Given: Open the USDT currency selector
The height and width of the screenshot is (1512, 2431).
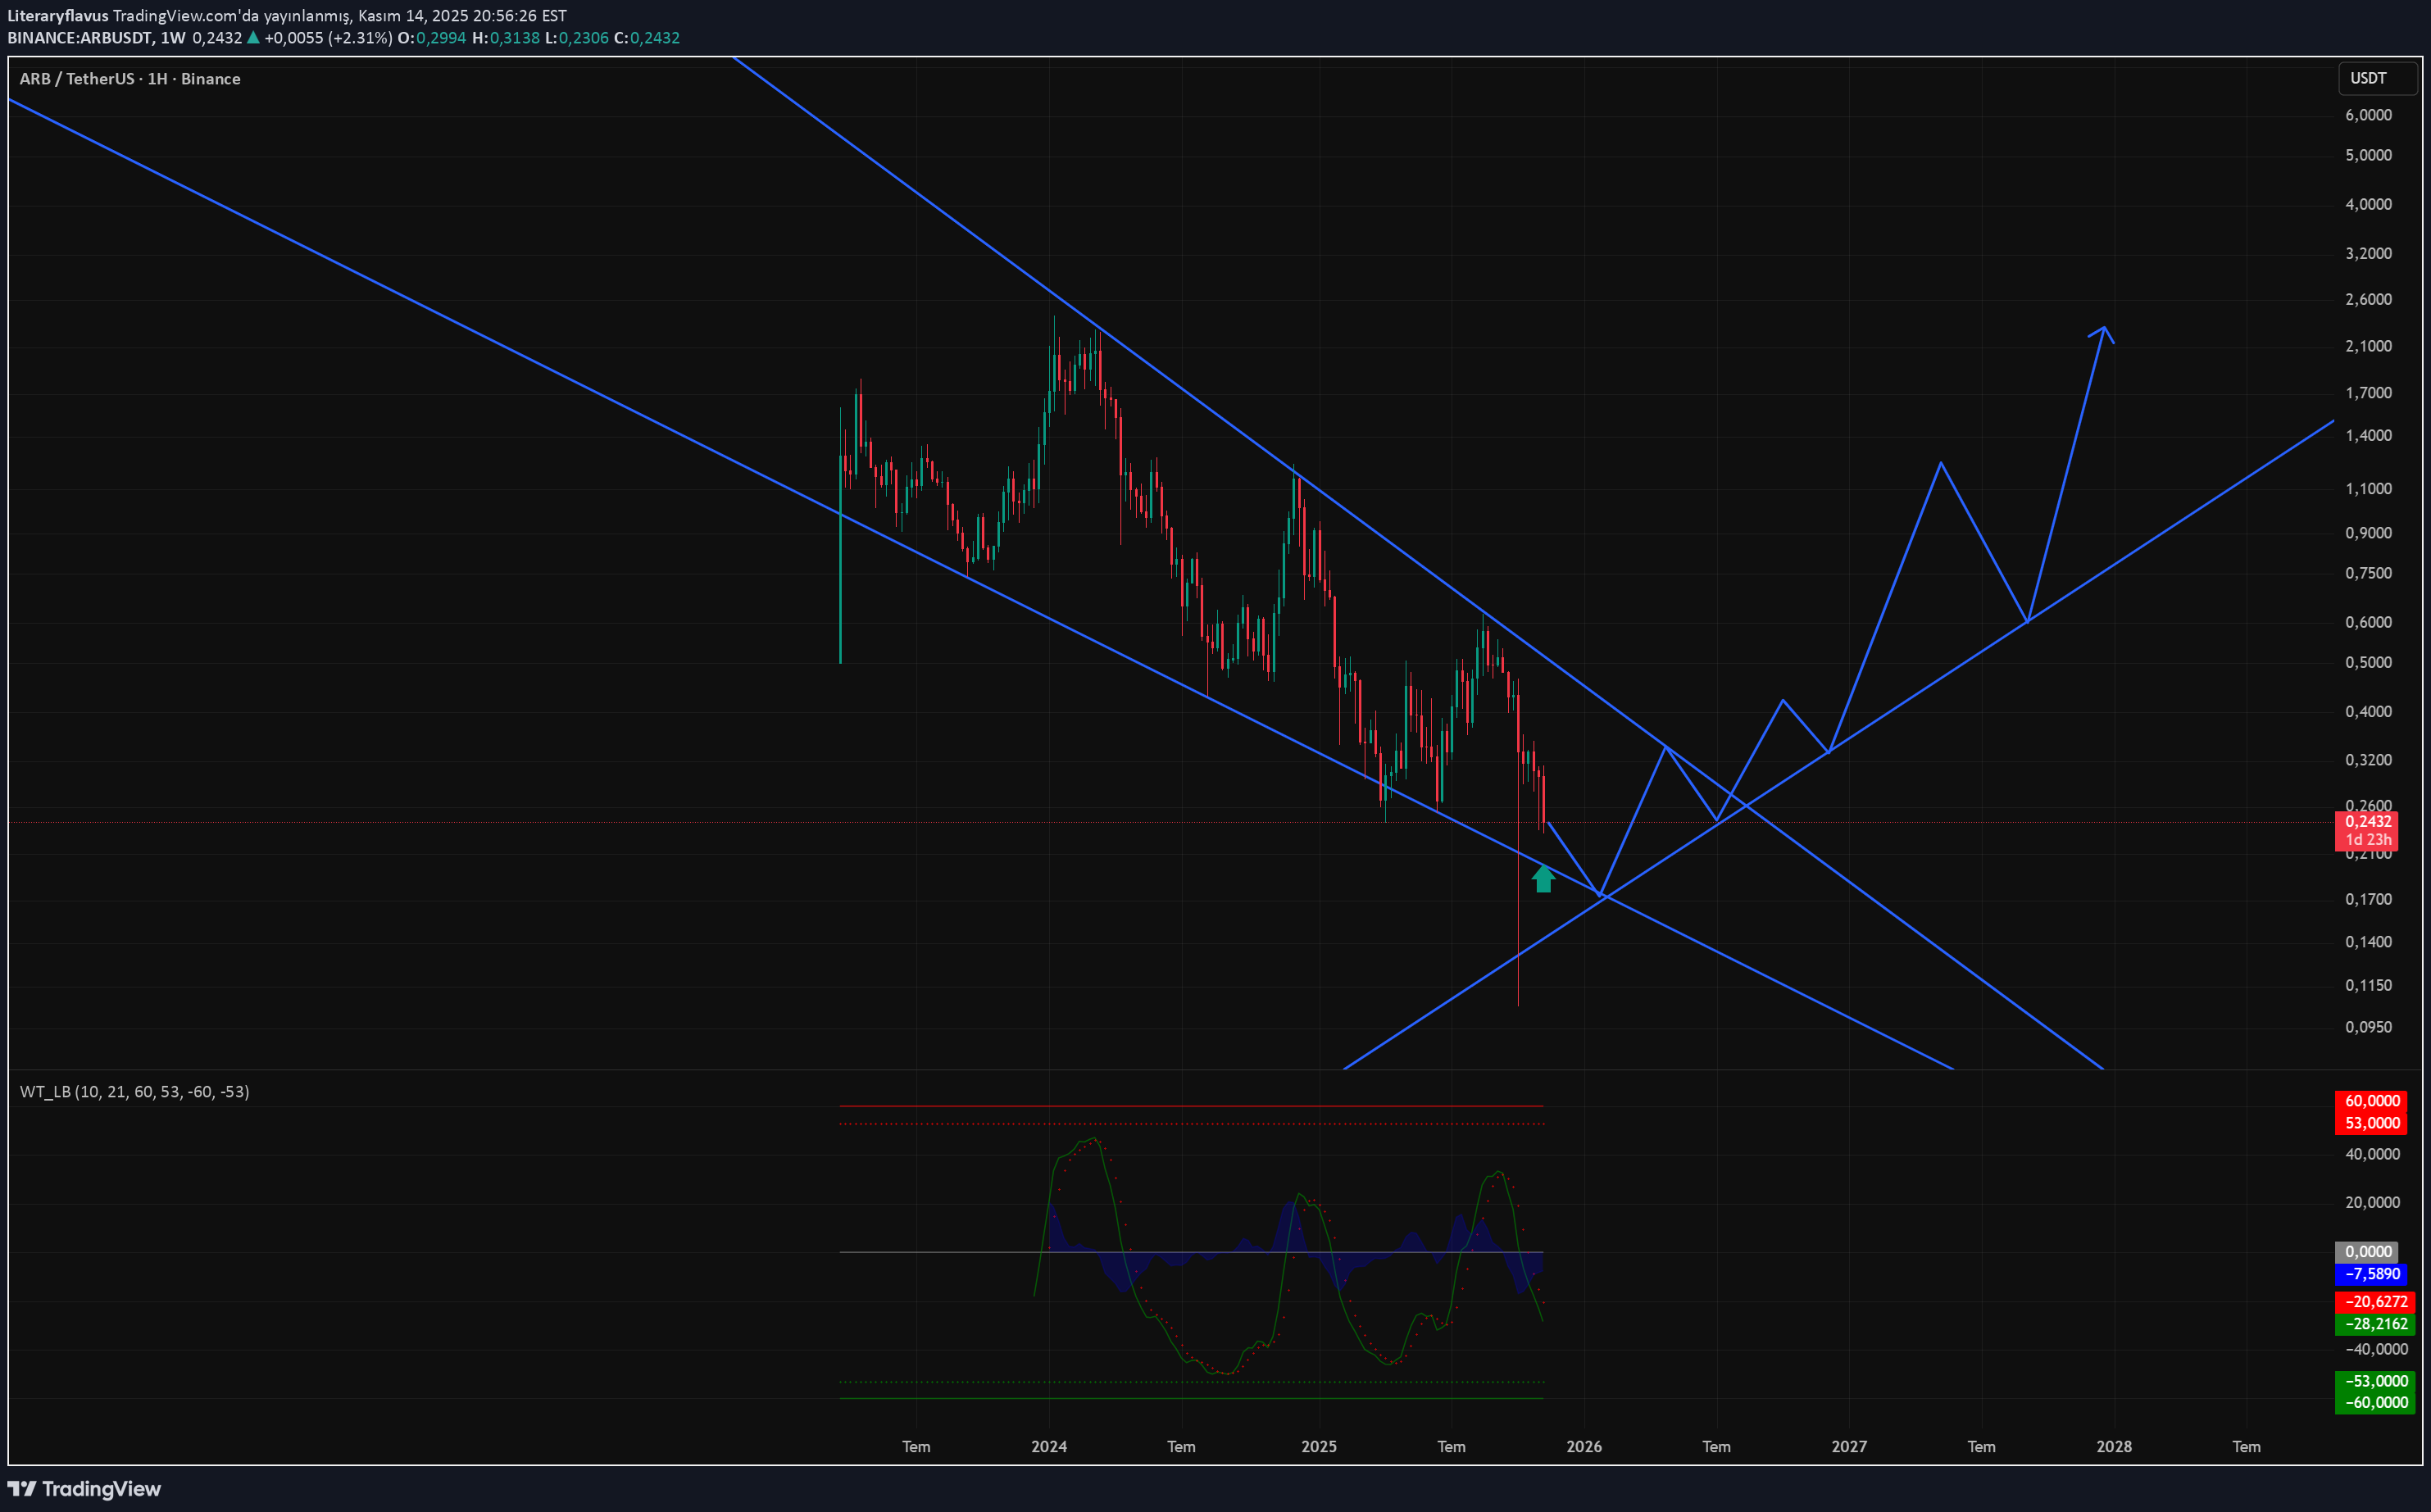Looking at the screenshot, I should 2376,78.
